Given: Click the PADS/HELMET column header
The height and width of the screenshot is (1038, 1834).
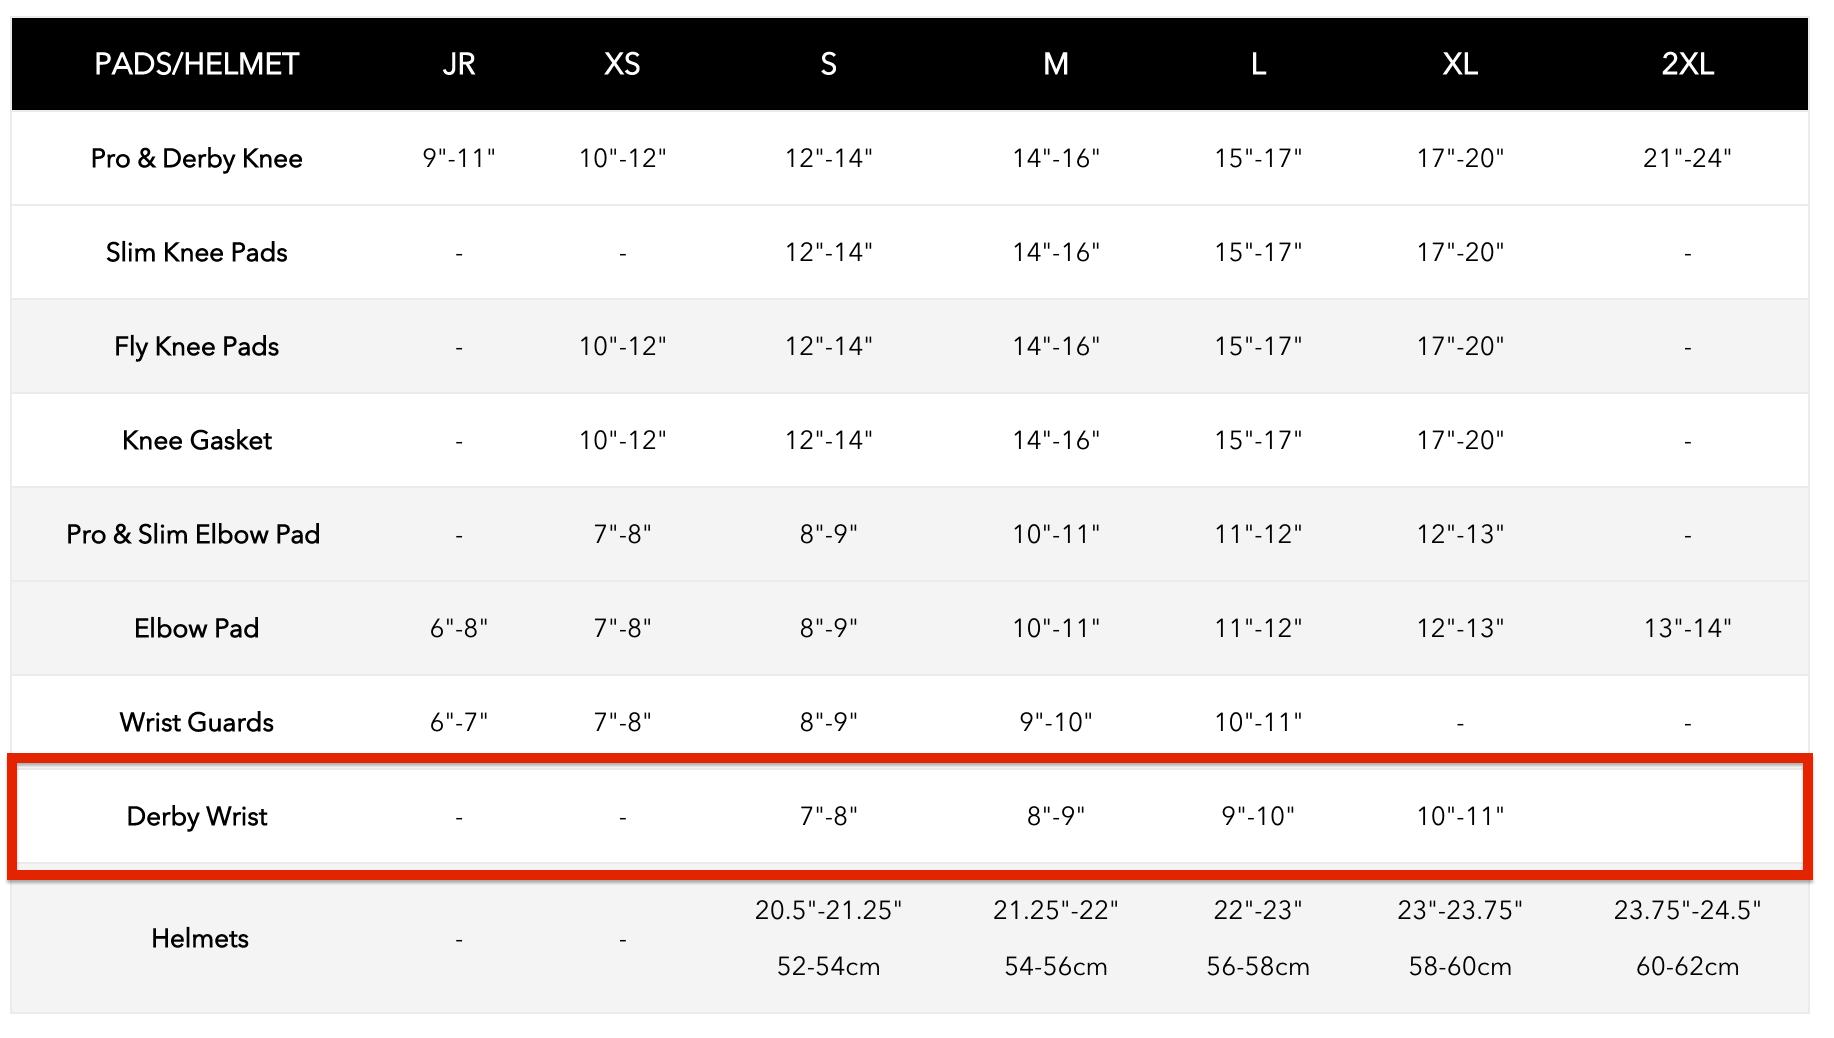Looking at the screenshot, I should click(196, 64).
